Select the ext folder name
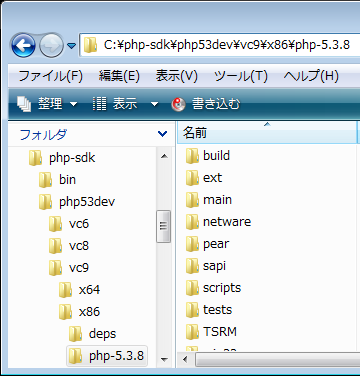This screenshot has height=376, width=360. pos(213,178)
